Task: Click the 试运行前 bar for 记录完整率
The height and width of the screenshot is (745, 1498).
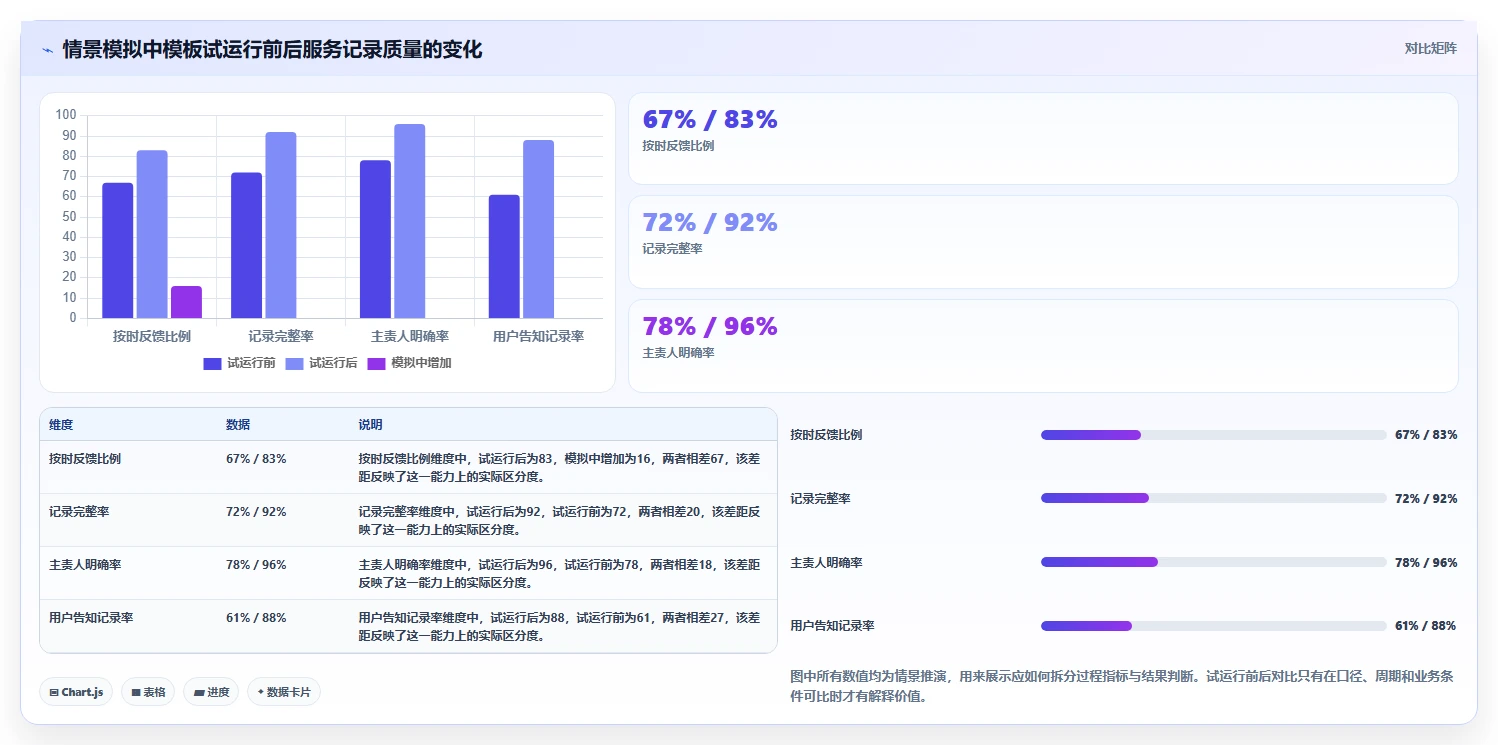Action: [246, 246]
